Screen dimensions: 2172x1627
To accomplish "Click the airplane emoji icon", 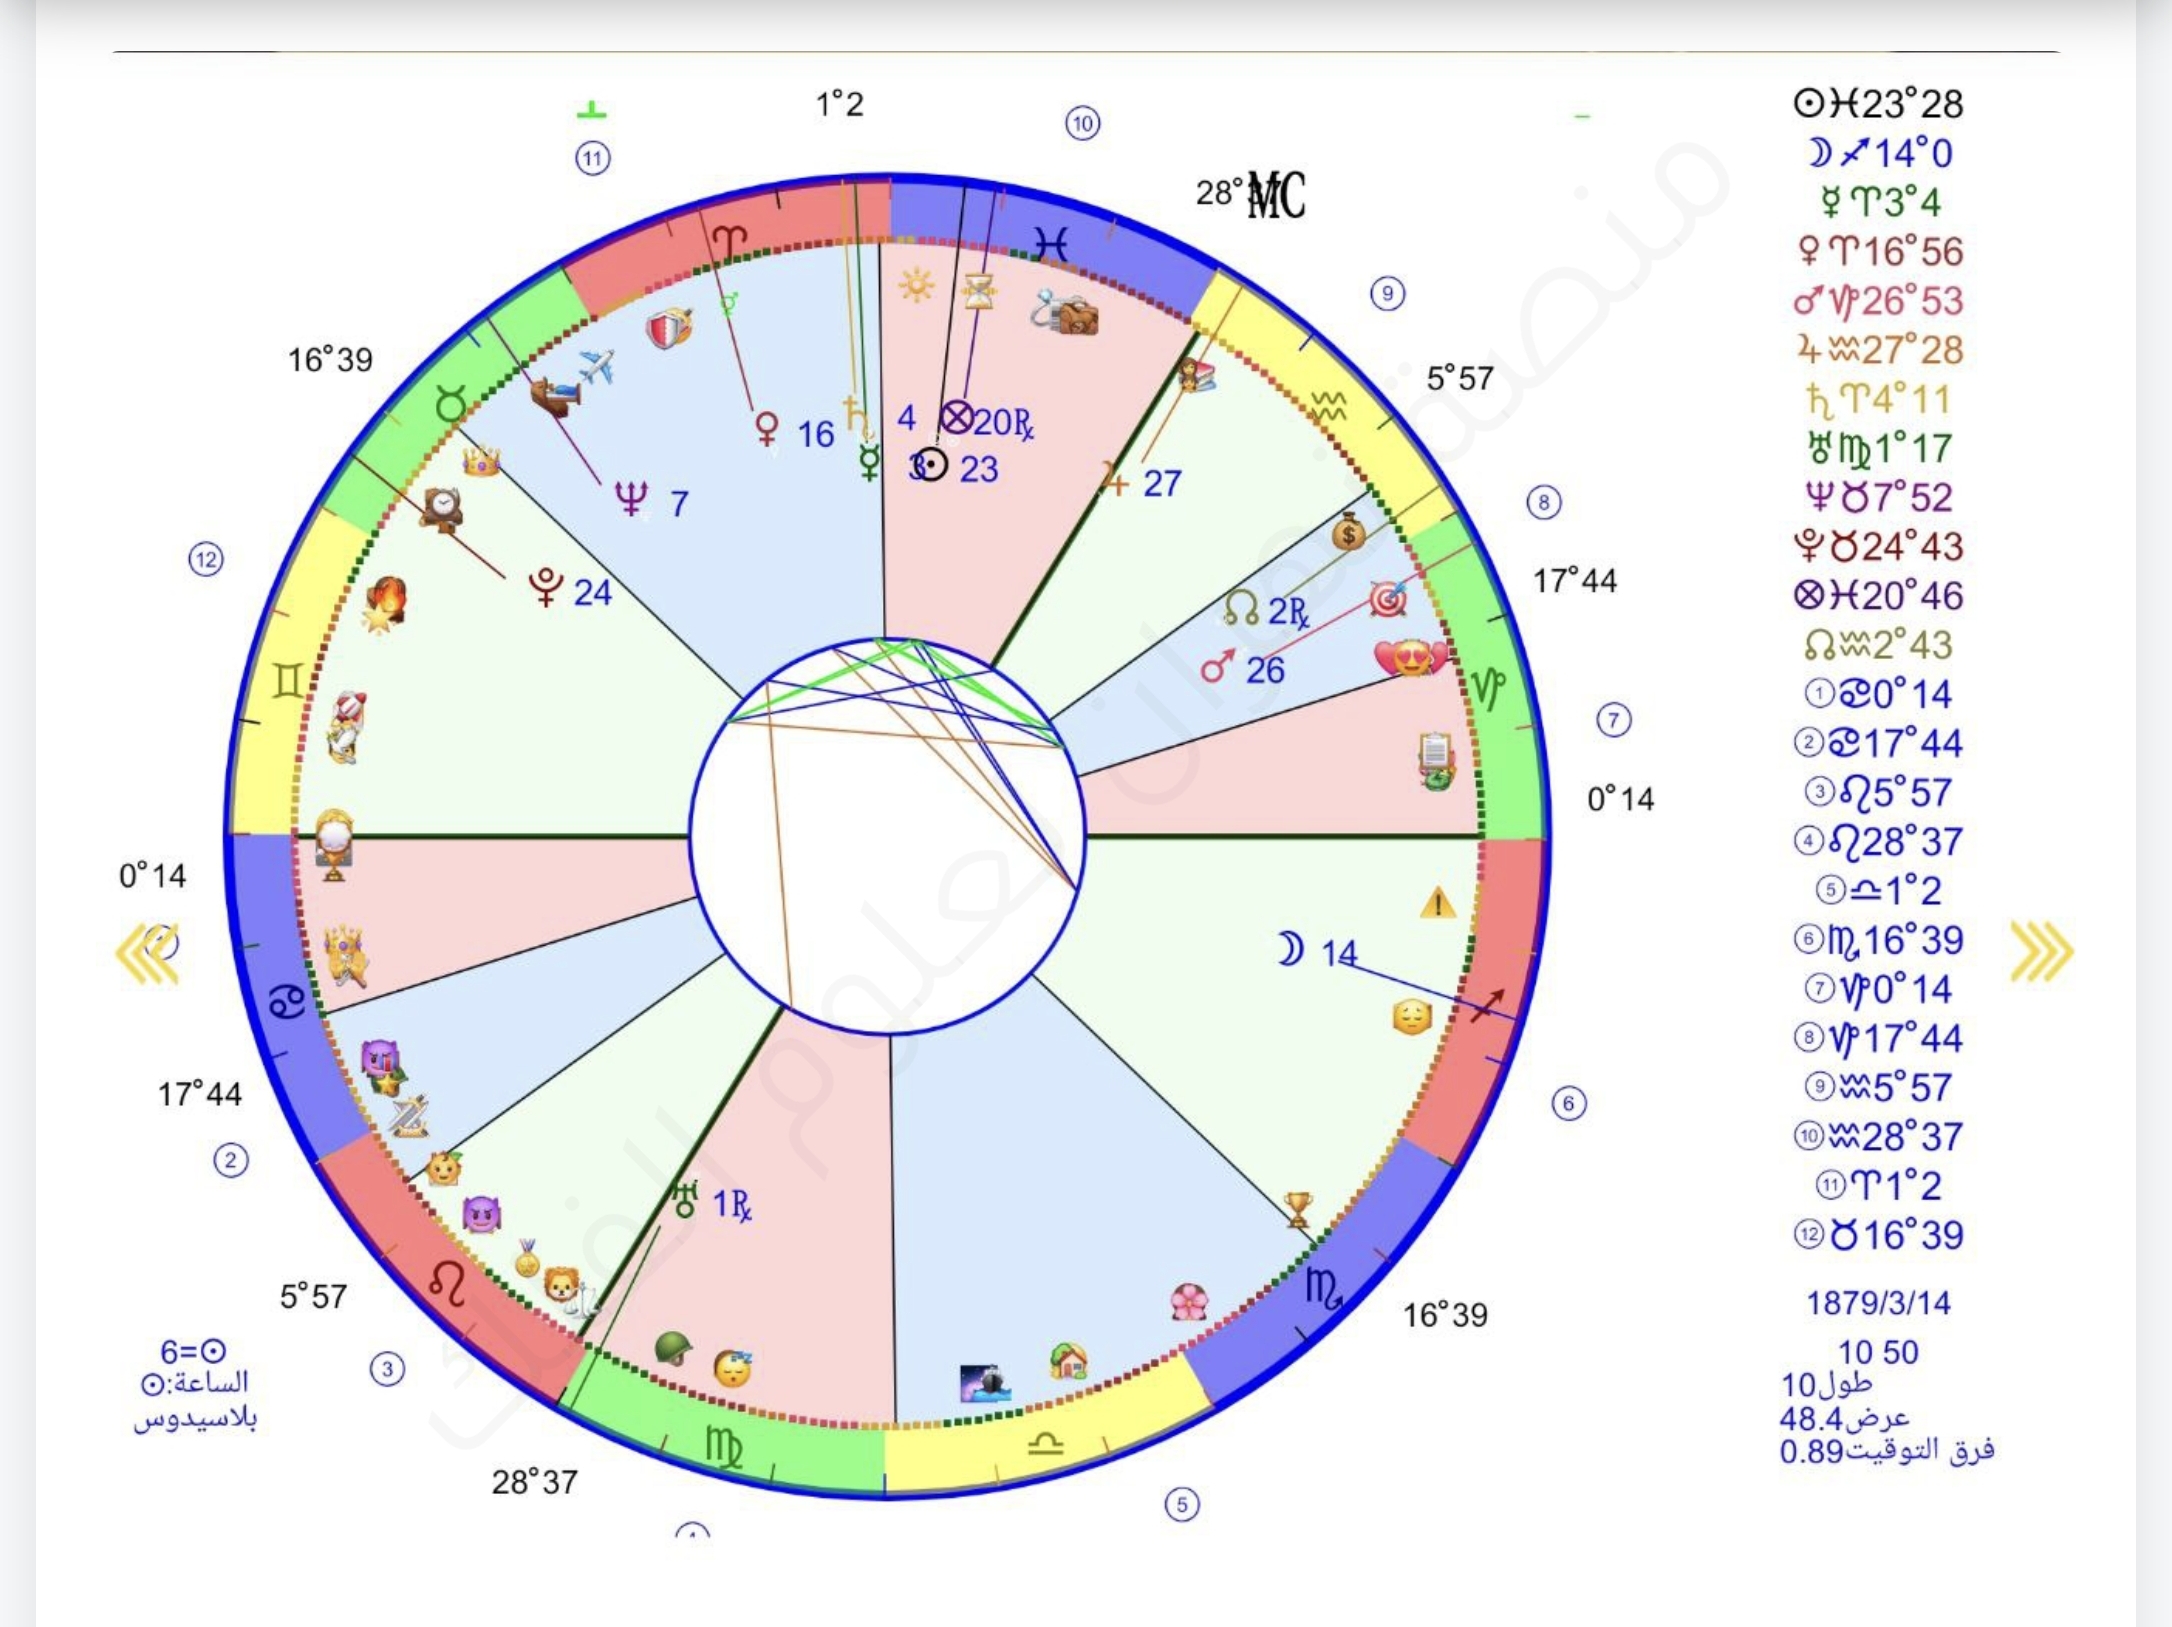I will point(596,368).
